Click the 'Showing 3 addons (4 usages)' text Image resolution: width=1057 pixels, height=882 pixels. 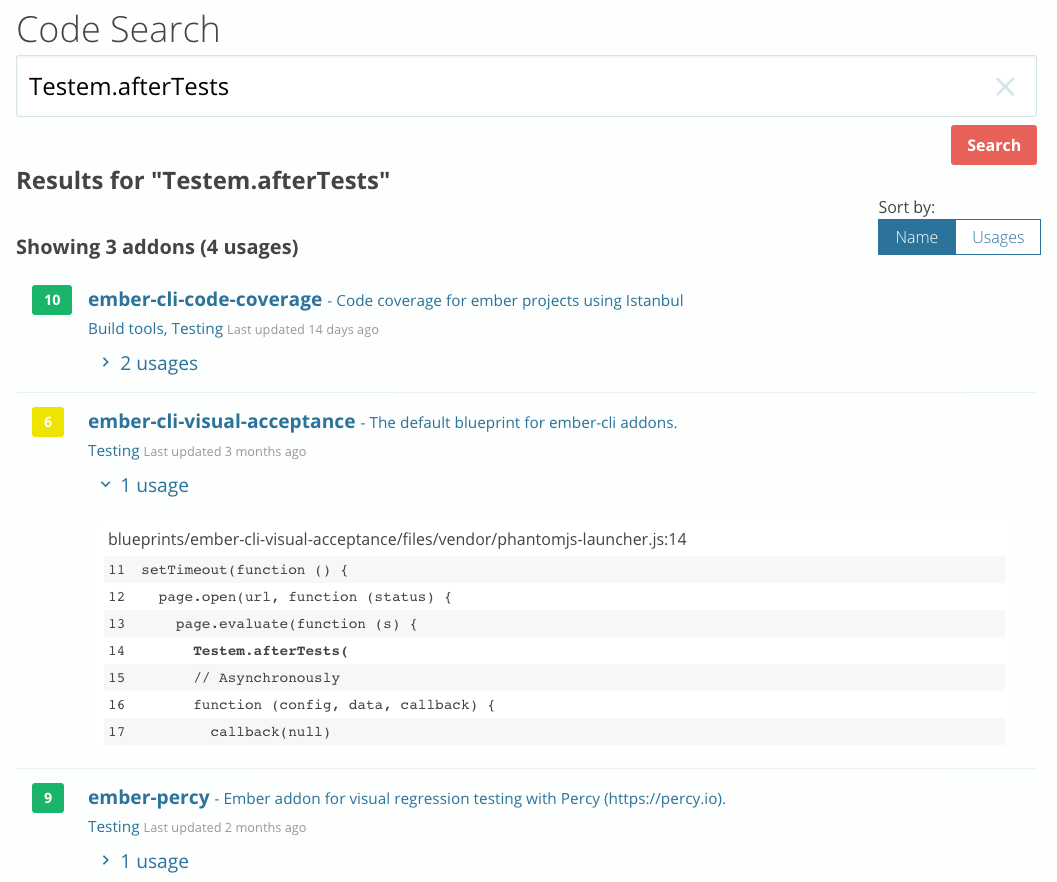point(157,247)
